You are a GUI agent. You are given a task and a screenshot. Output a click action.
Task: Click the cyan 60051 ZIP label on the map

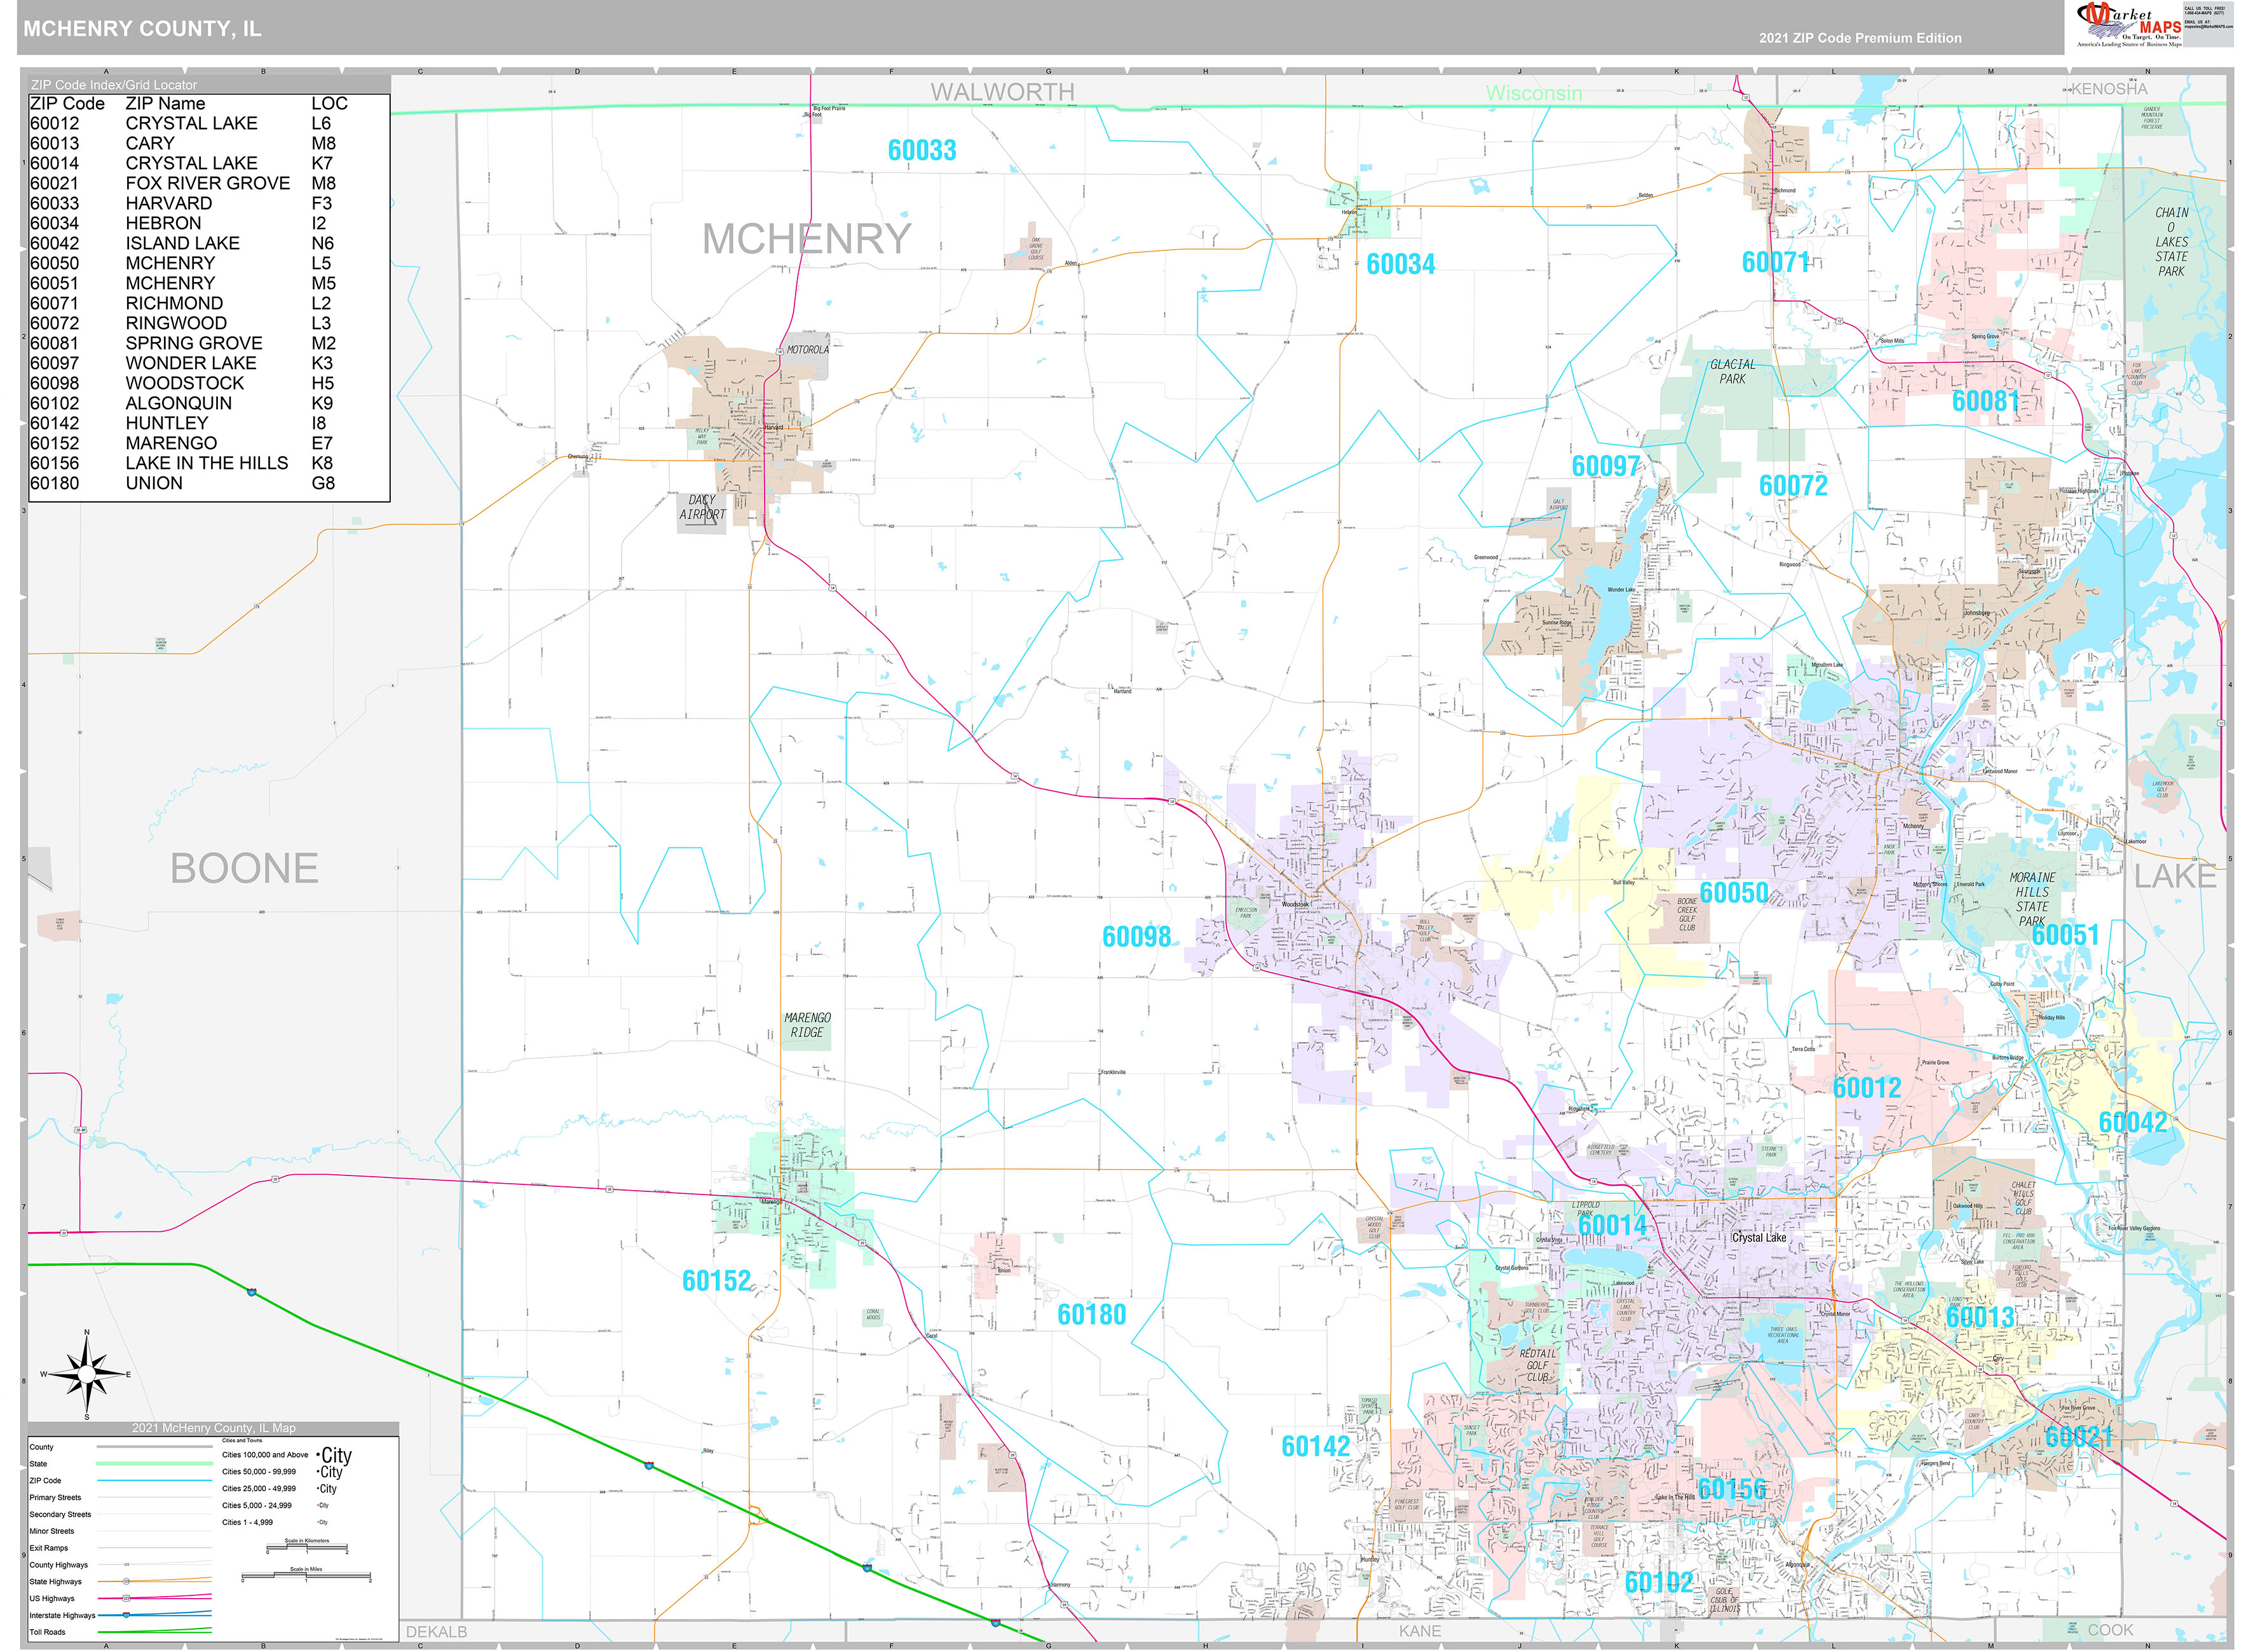tap(2065, 935)
